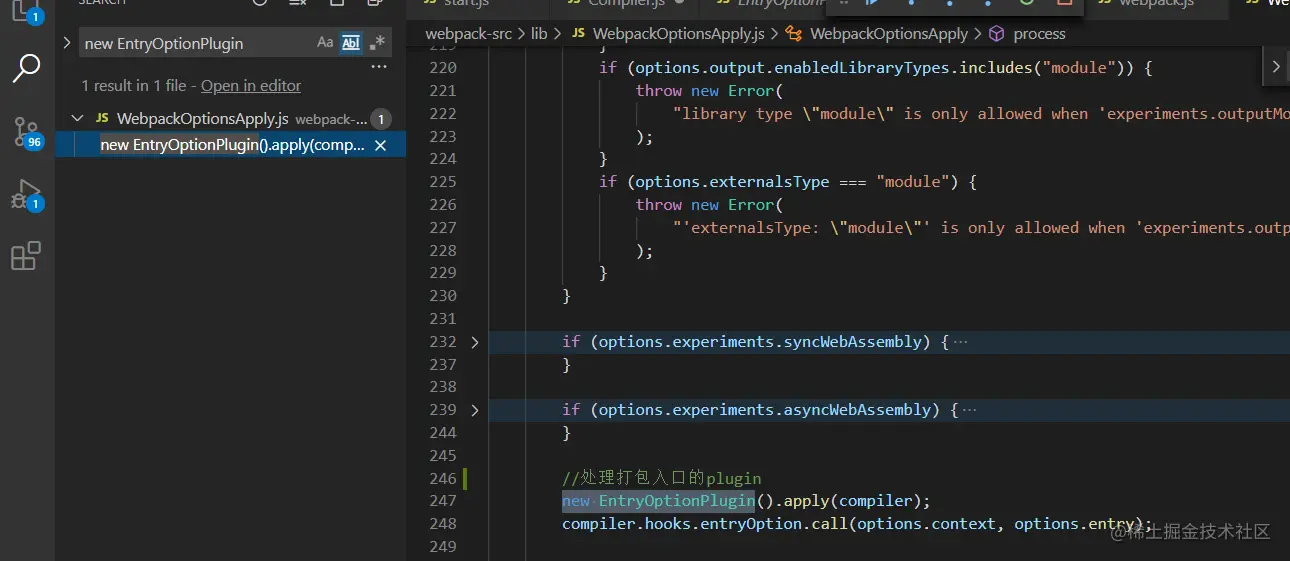Toggle Match Case (Aa) in the search box
Screen dimensions: 1290x561
[325, 43]
